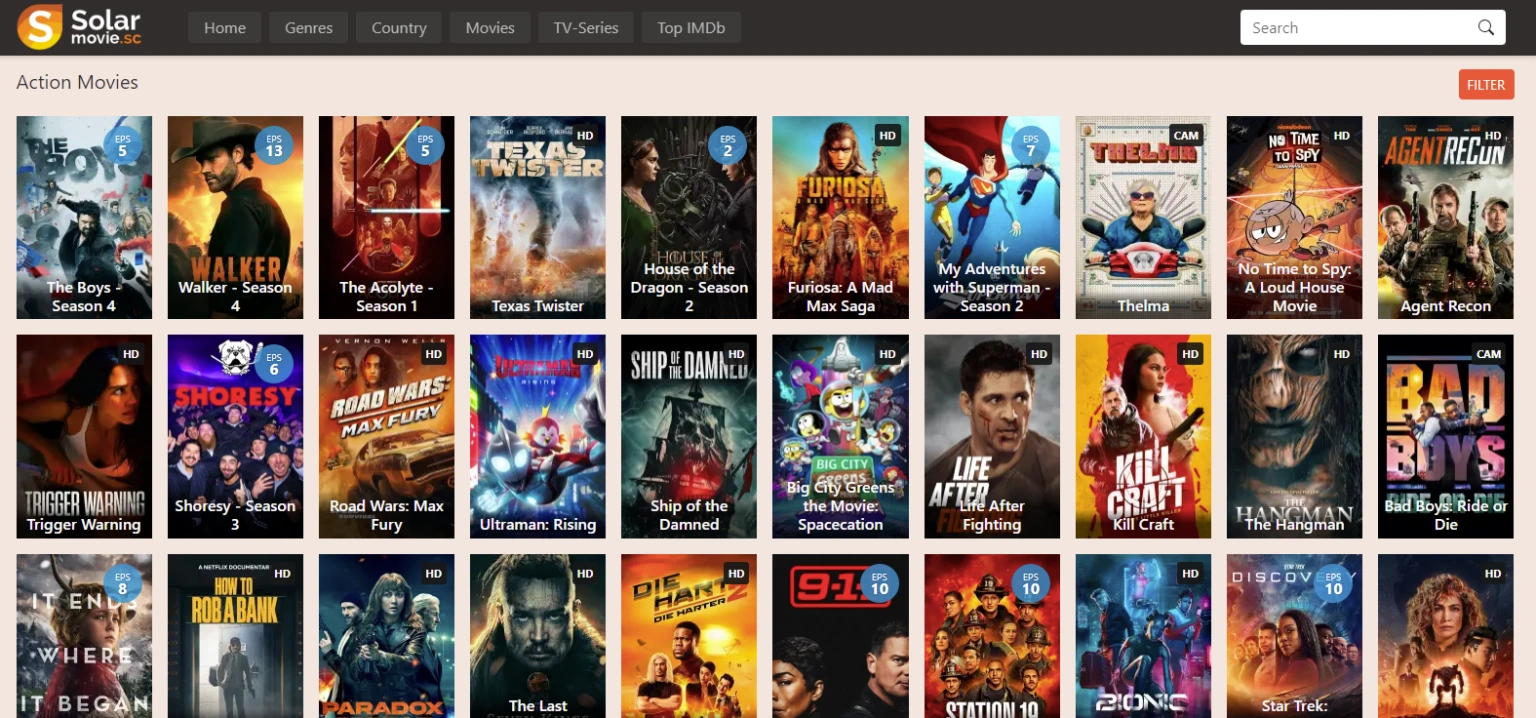The image size is (1536, 718).
Task: Go to the Home page tab
Action: pos(225,28)
